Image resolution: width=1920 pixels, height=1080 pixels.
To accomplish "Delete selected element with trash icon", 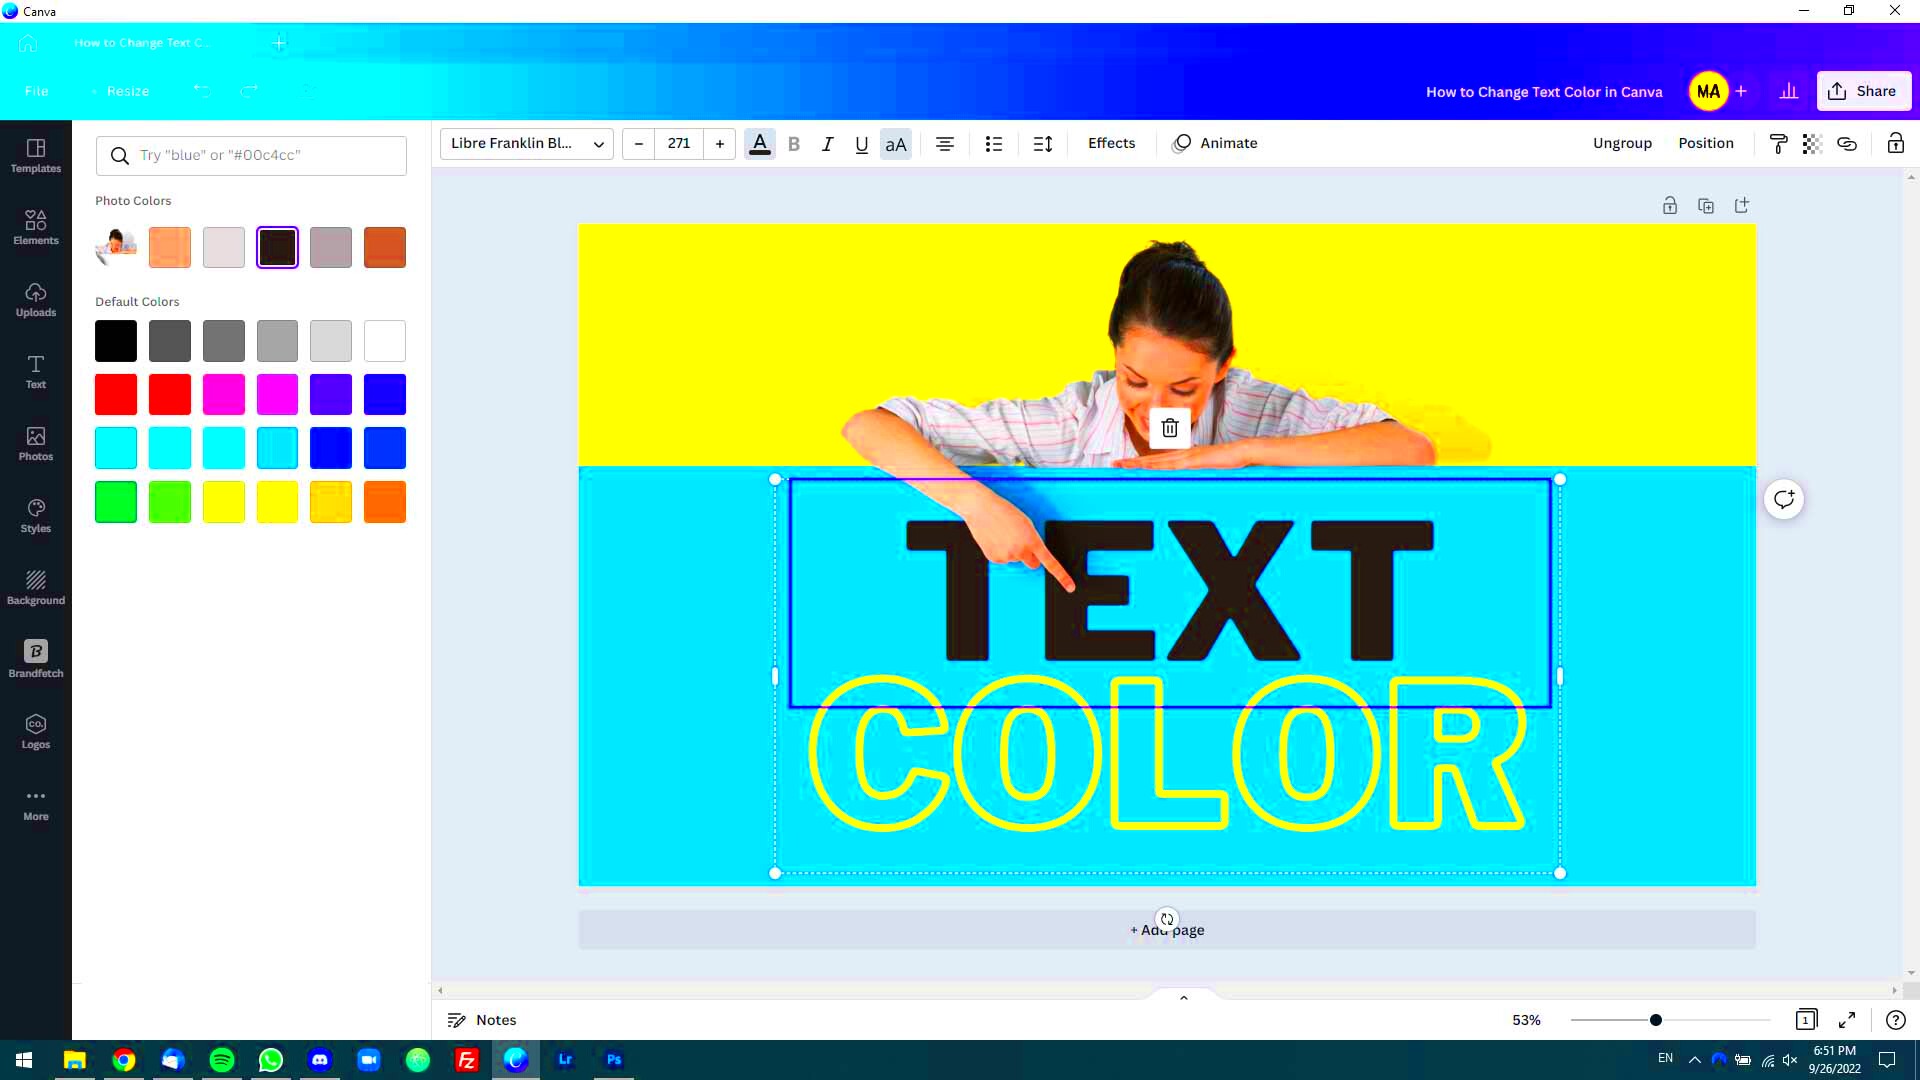I will (1170, 428).
